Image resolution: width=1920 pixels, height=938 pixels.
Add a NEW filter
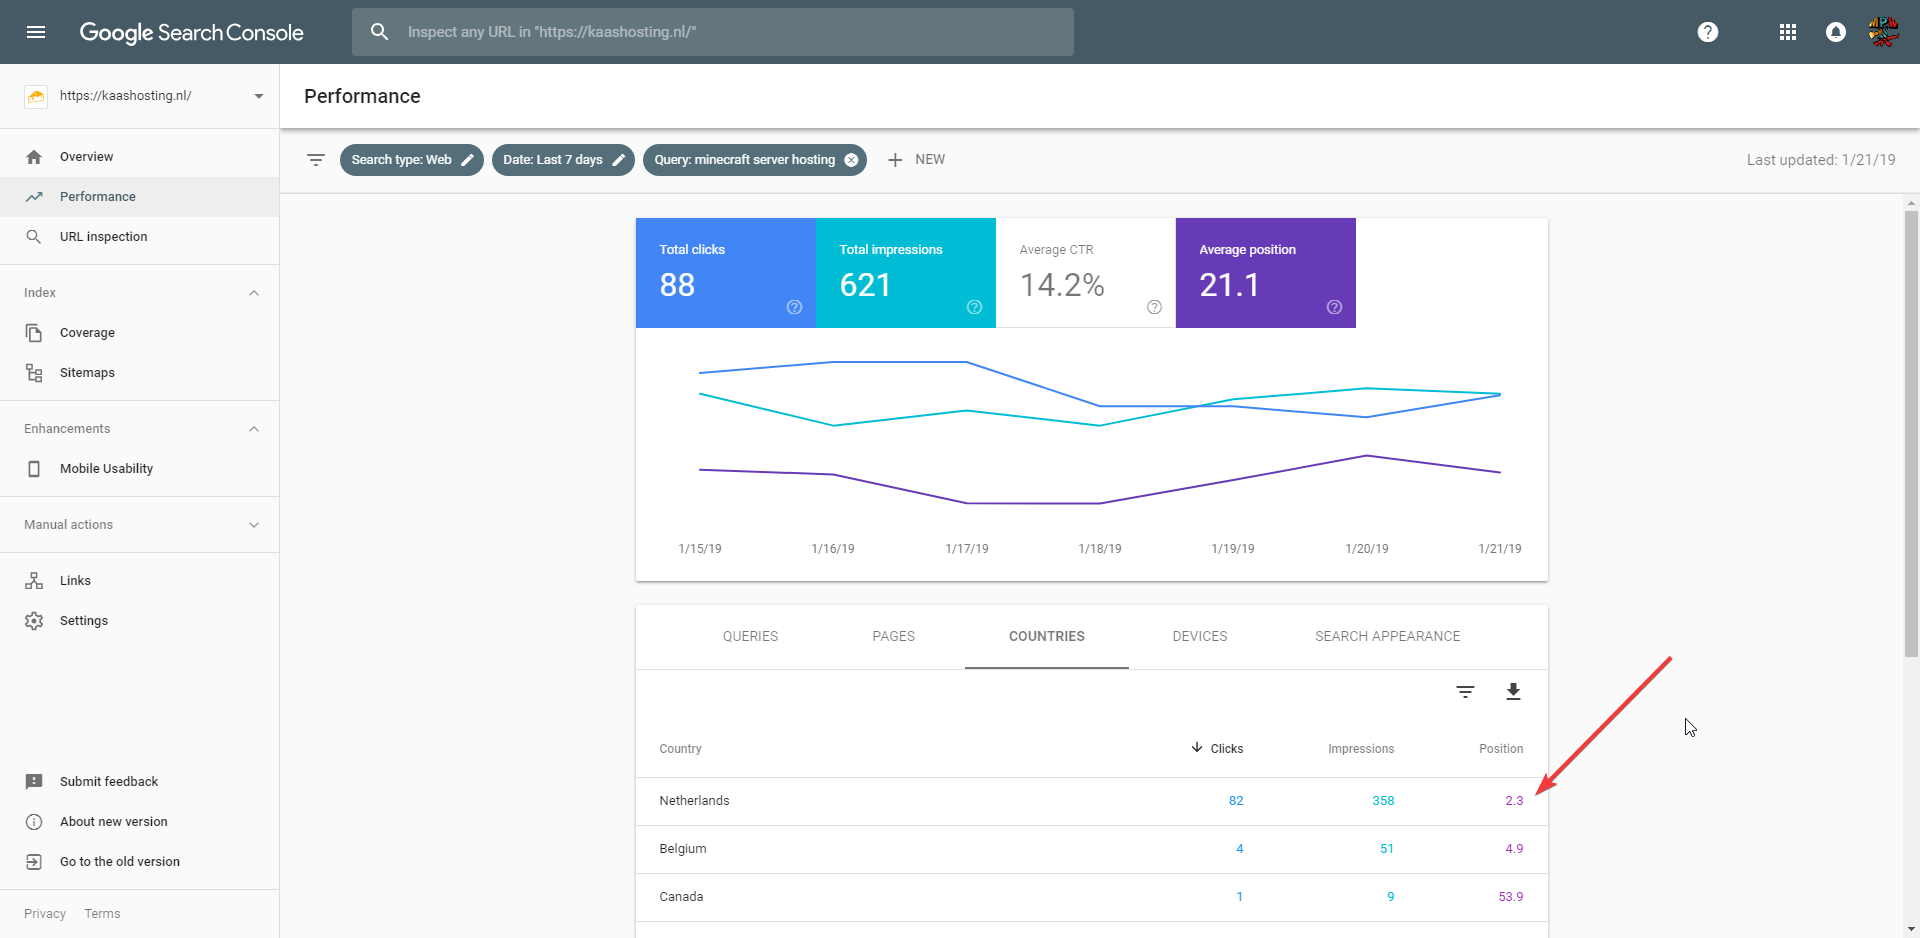click(x=916, y=160)
